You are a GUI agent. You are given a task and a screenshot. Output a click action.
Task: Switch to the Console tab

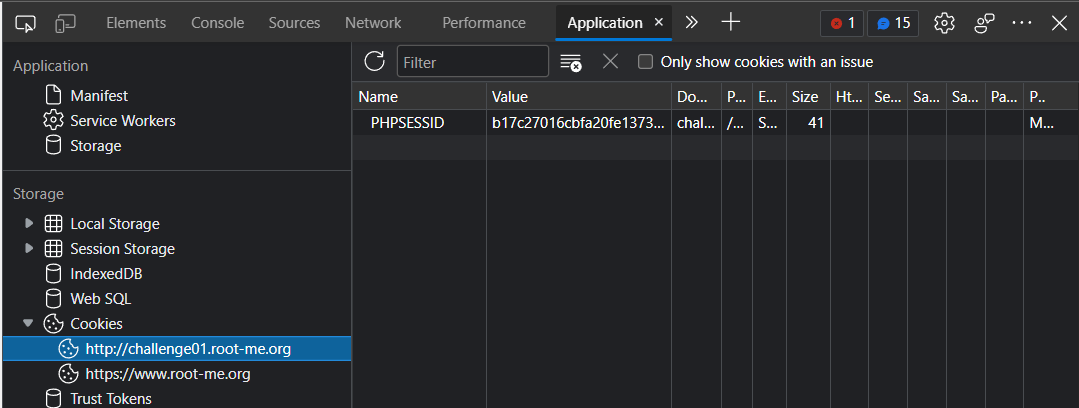[217, 23]
